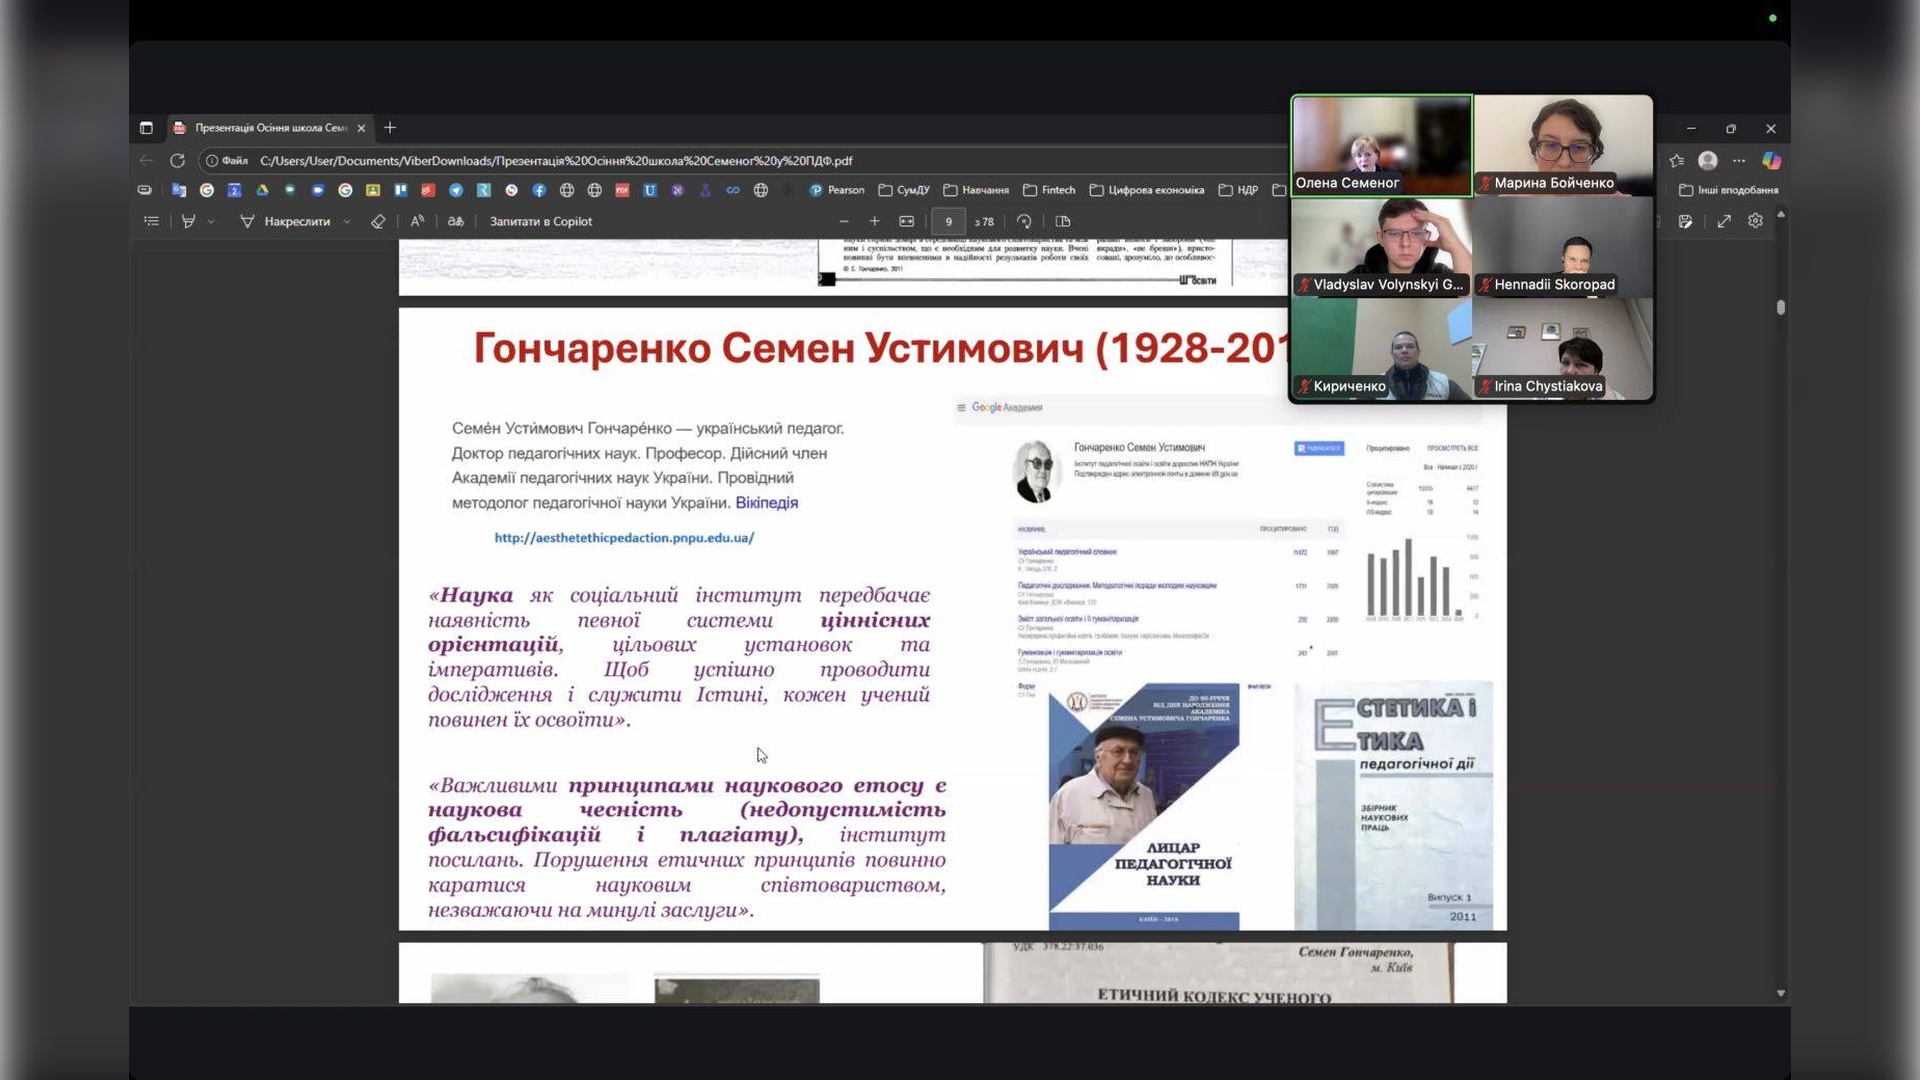Click the page number input field

point(948,221)
